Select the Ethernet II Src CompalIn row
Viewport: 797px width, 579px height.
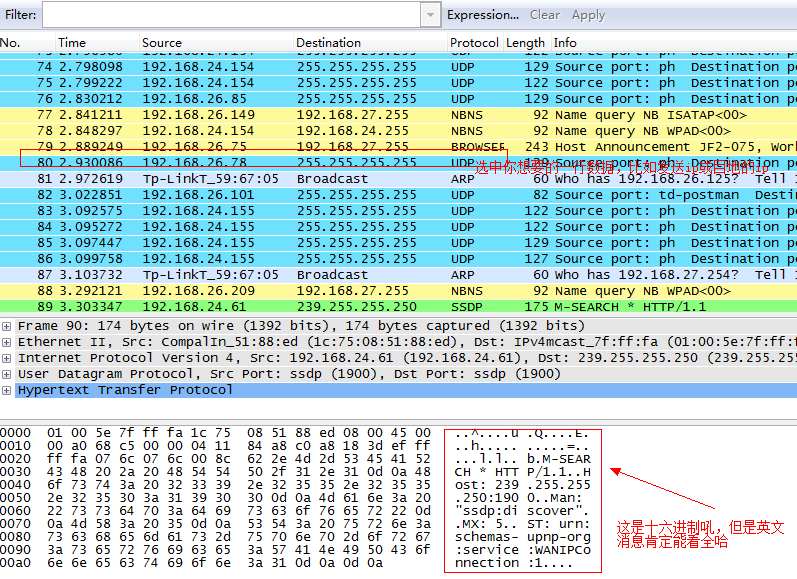(406, 342)
